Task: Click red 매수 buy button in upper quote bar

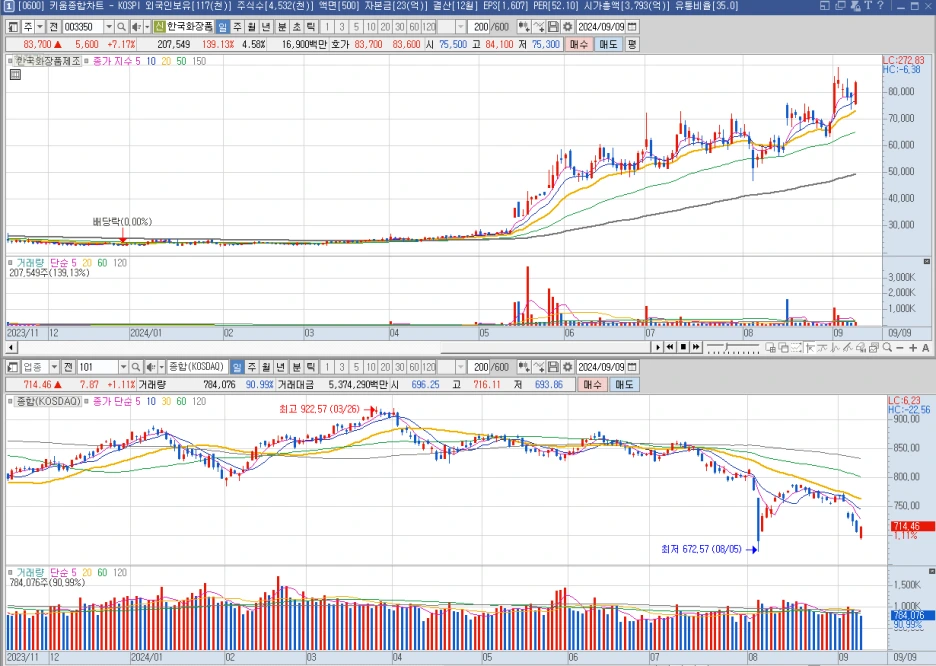Action: click(578, 44)
